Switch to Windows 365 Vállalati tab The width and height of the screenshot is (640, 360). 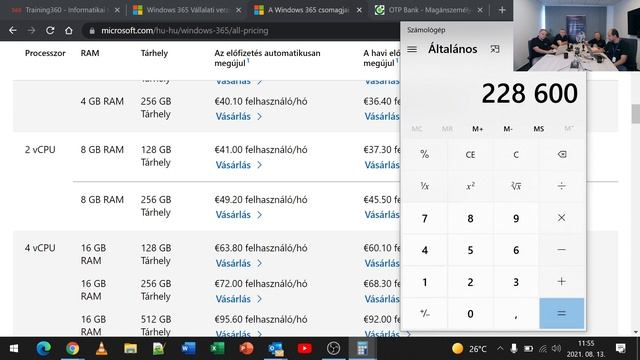tap(186, 10)
